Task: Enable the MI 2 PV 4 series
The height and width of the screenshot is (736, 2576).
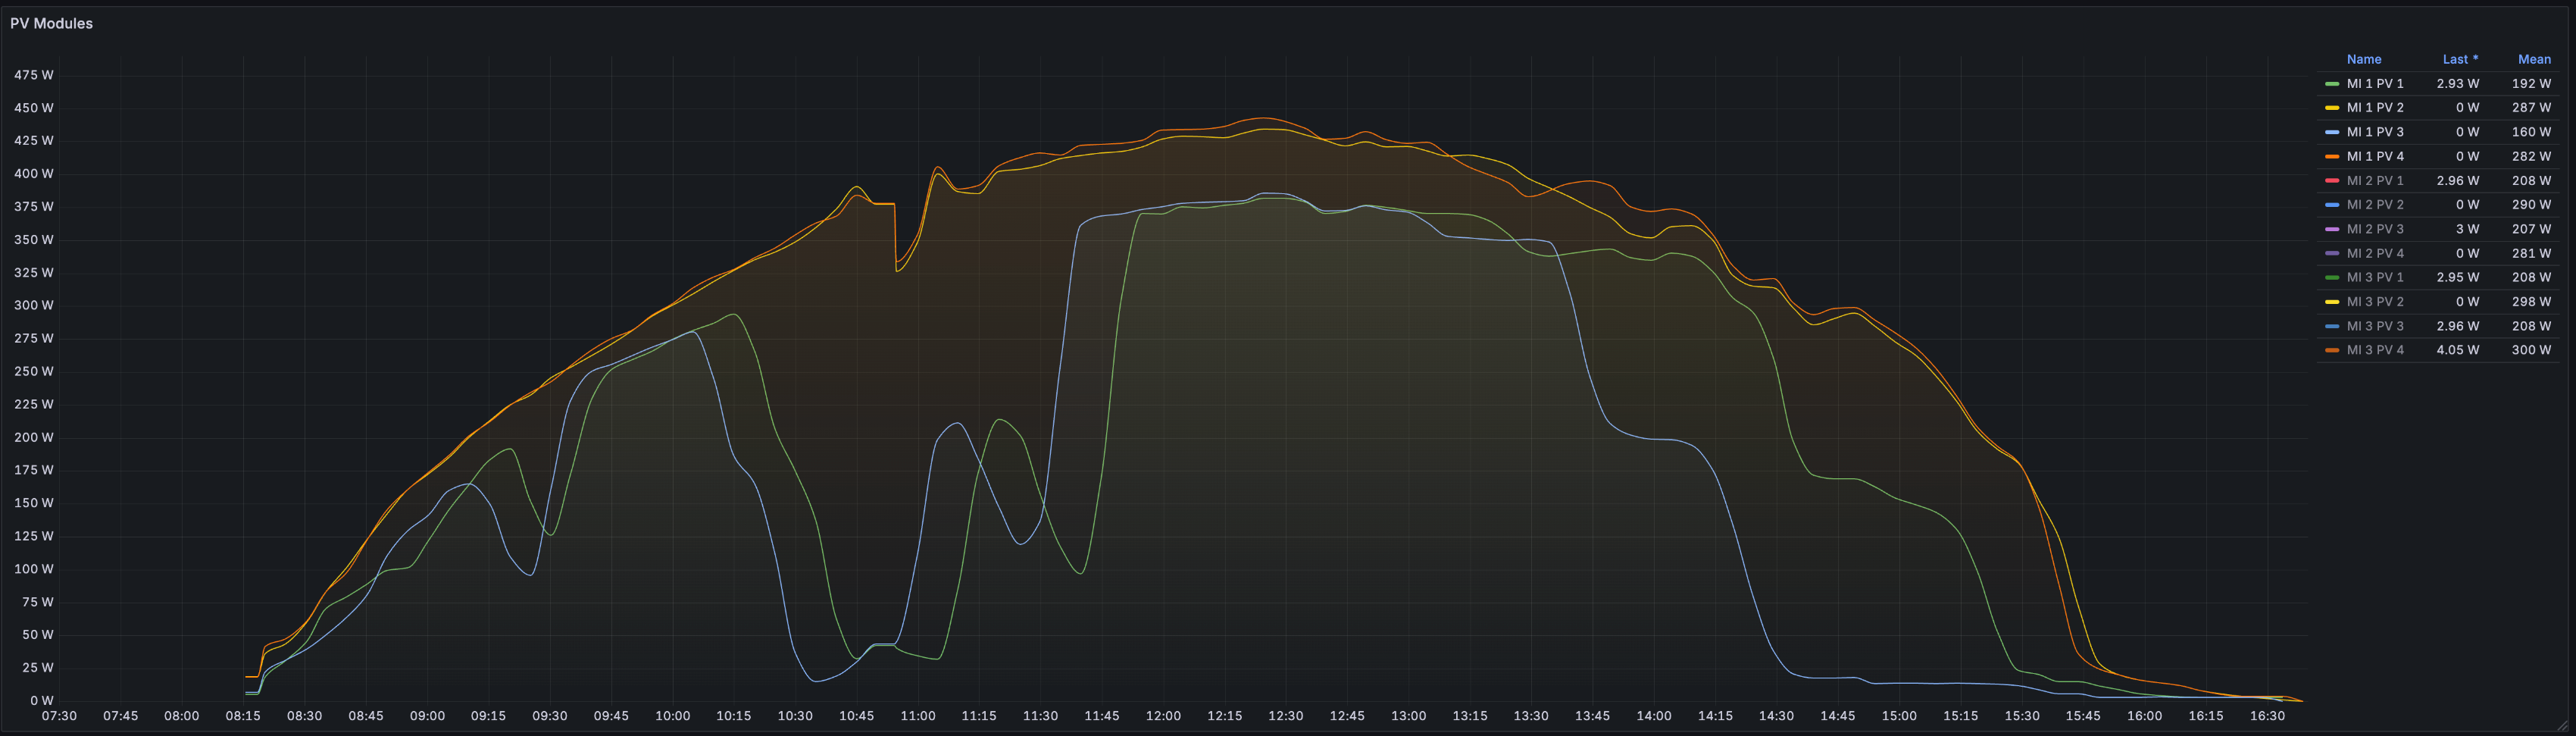Action: [x=2375, y=253]
